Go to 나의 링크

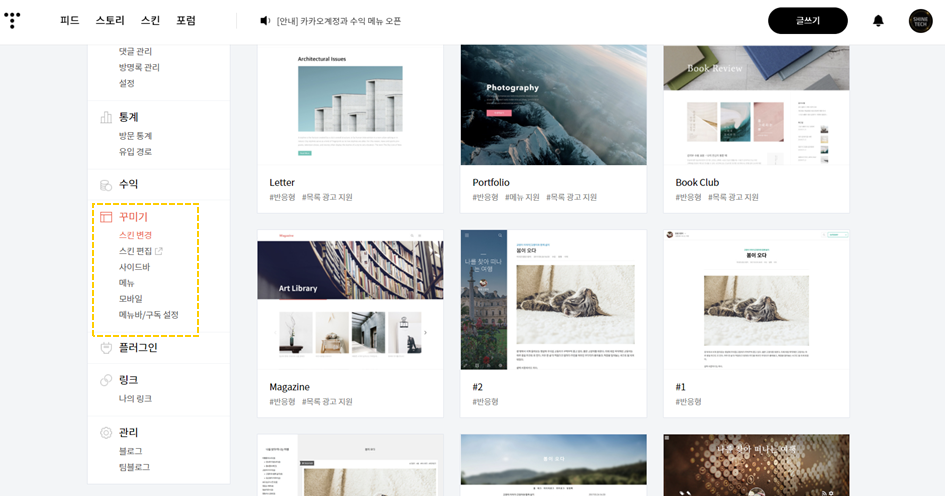click(x=135, y=398)
